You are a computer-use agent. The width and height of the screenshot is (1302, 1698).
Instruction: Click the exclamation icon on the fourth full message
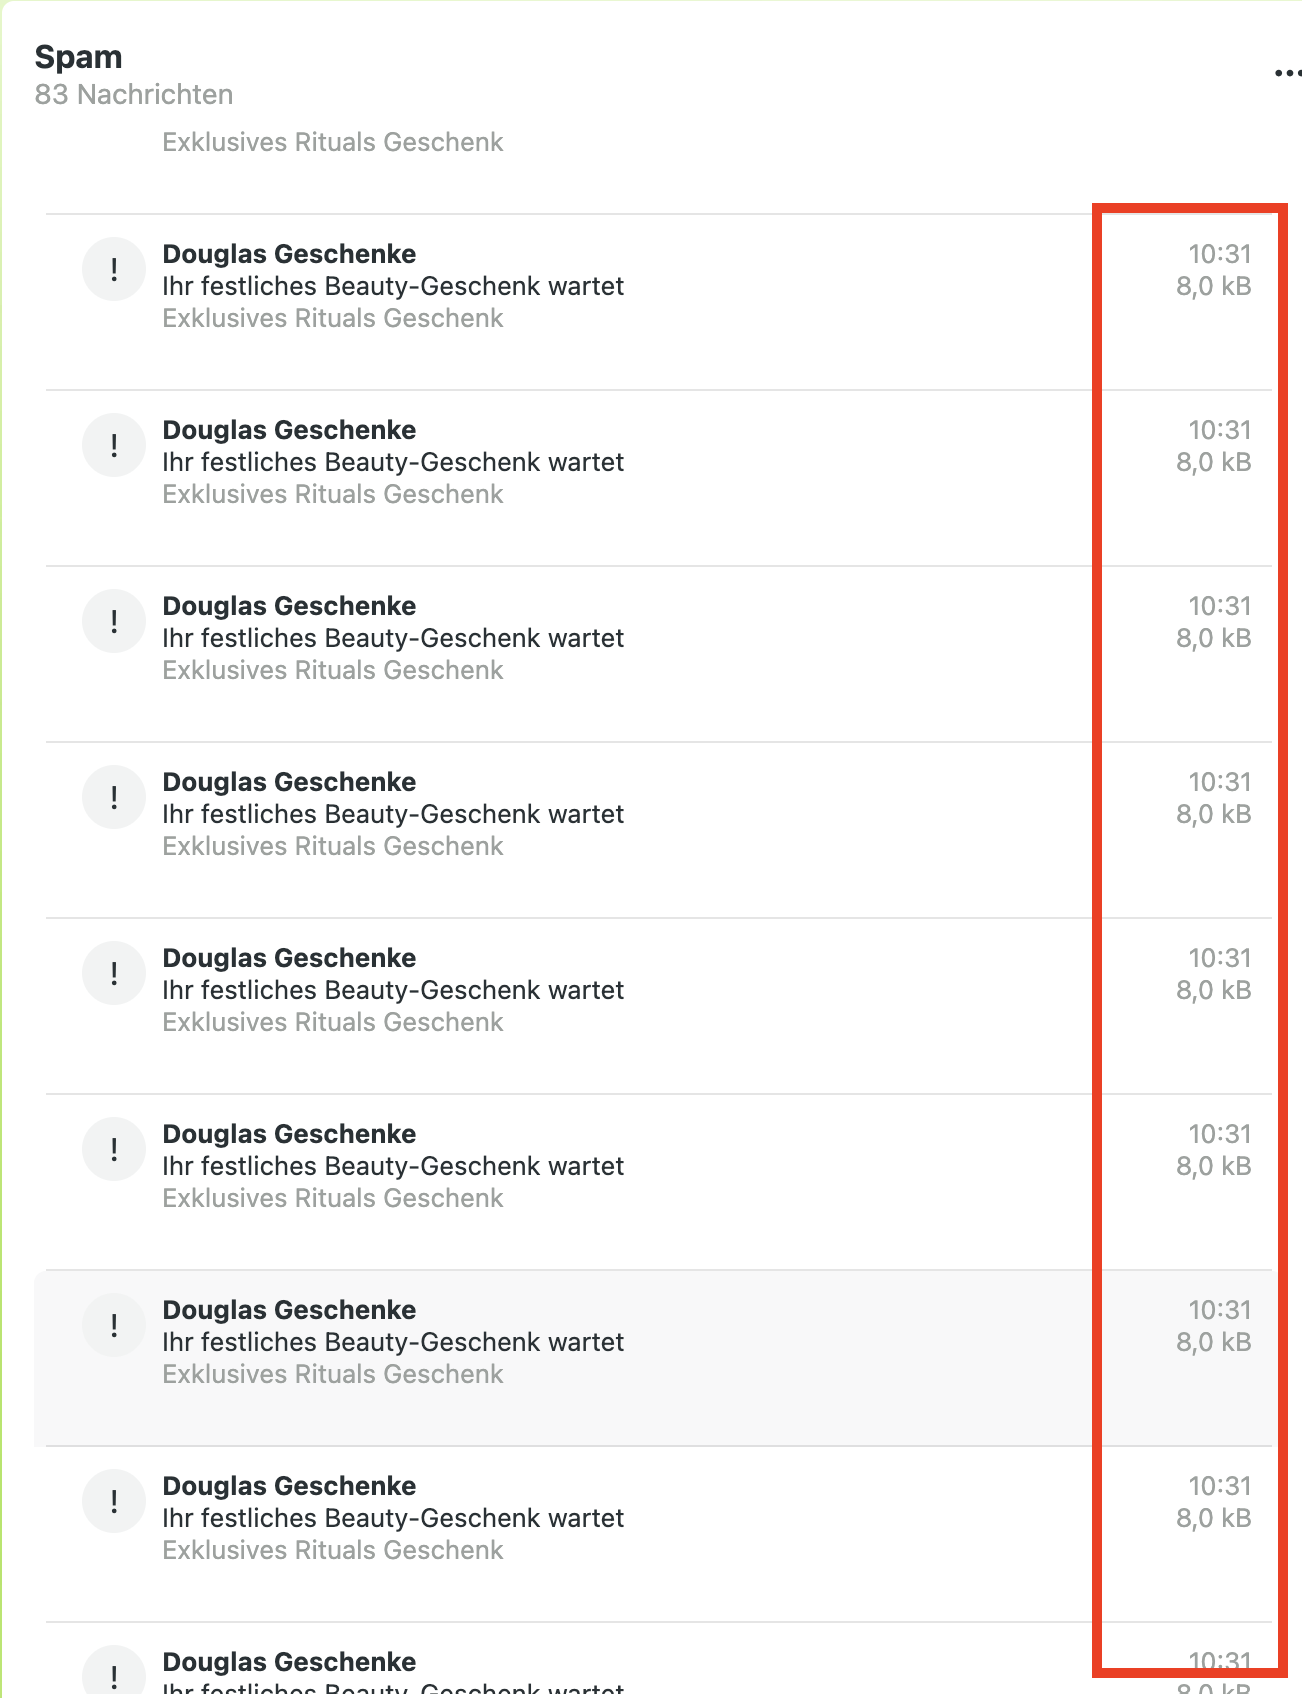tap(114, 797)
